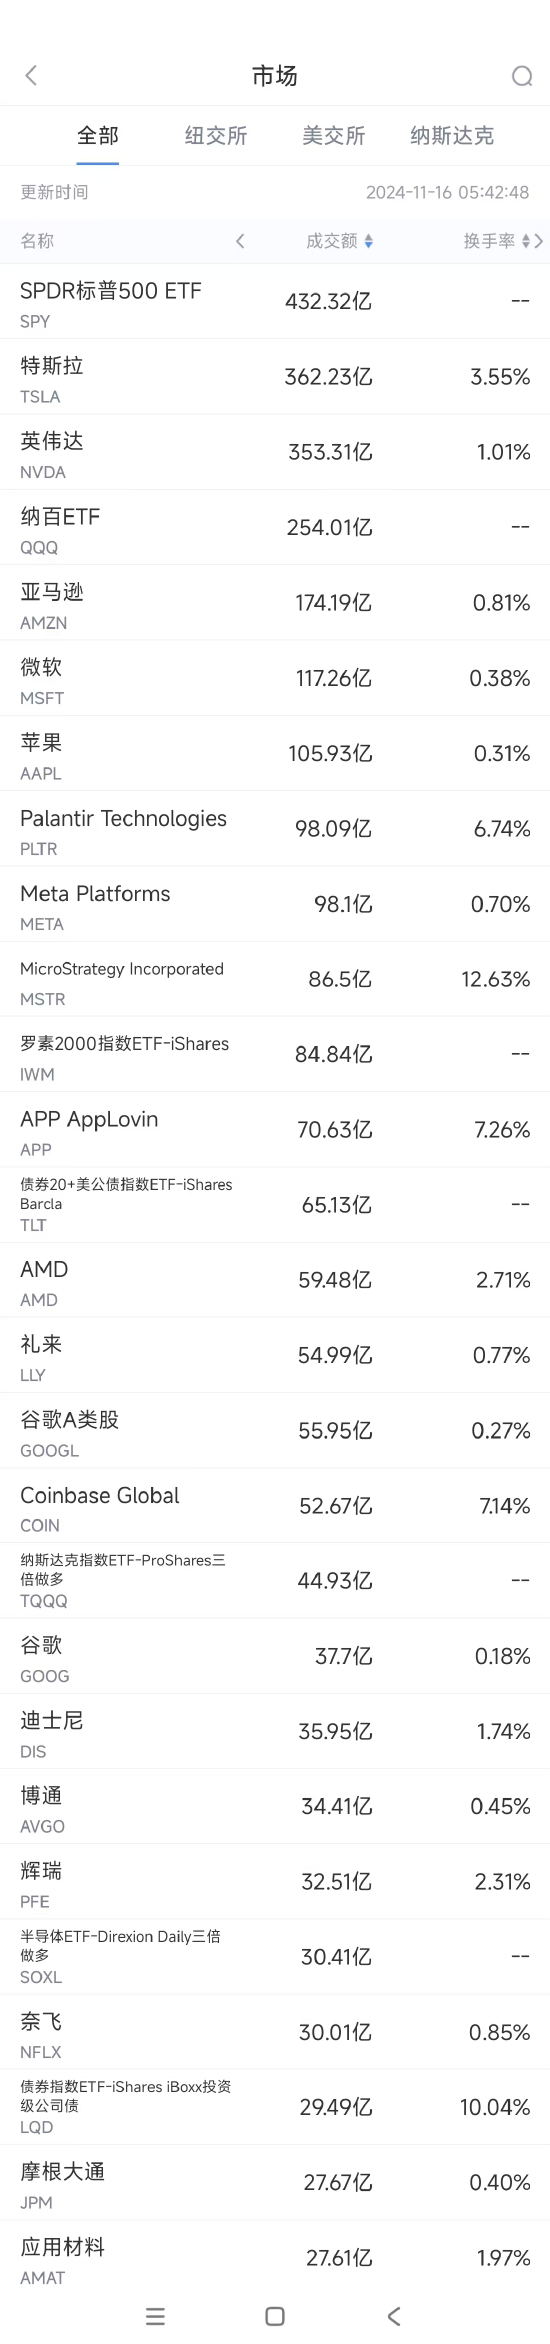Tap Android home square icon
This screenshot has width=550, height=2344.
point(275,2316)
